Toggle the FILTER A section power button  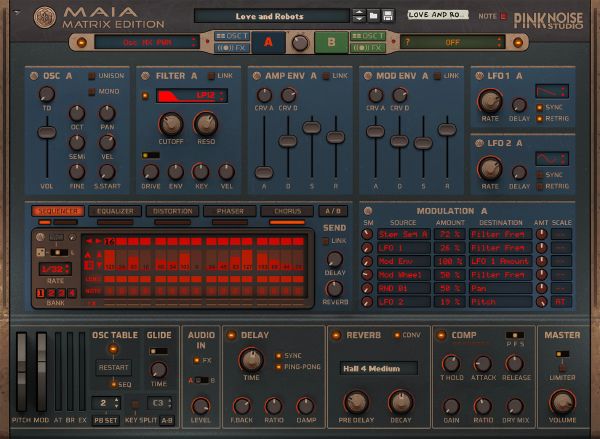click(x=145, y=76)
